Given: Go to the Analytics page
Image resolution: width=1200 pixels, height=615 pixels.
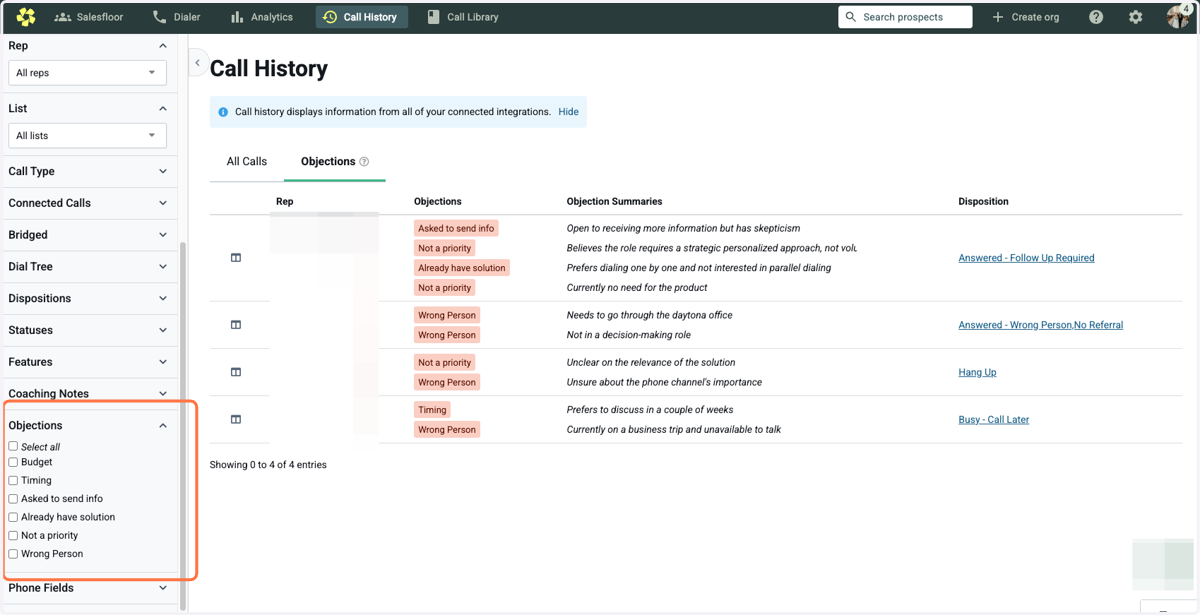Looking at the screenshot, I should click(262, 17).
